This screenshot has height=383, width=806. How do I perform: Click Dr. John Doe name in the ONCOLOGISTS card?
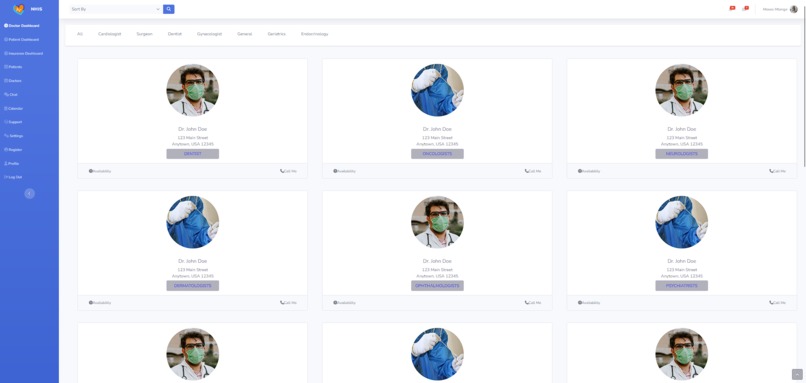click(437, 129)
